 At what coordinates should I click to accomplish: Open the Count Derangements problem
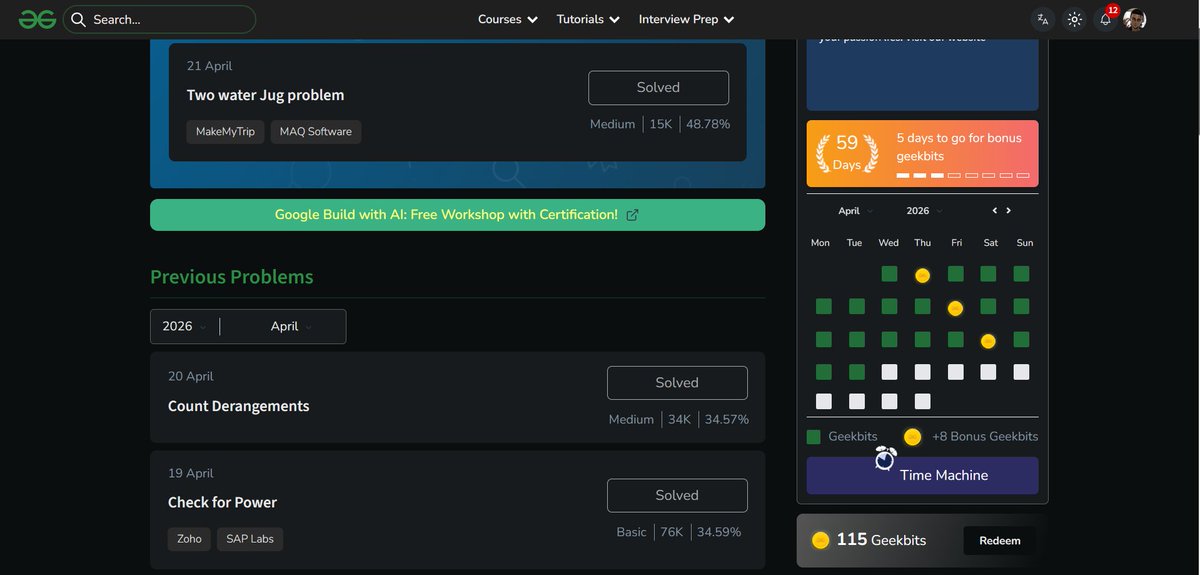[238, 406]
